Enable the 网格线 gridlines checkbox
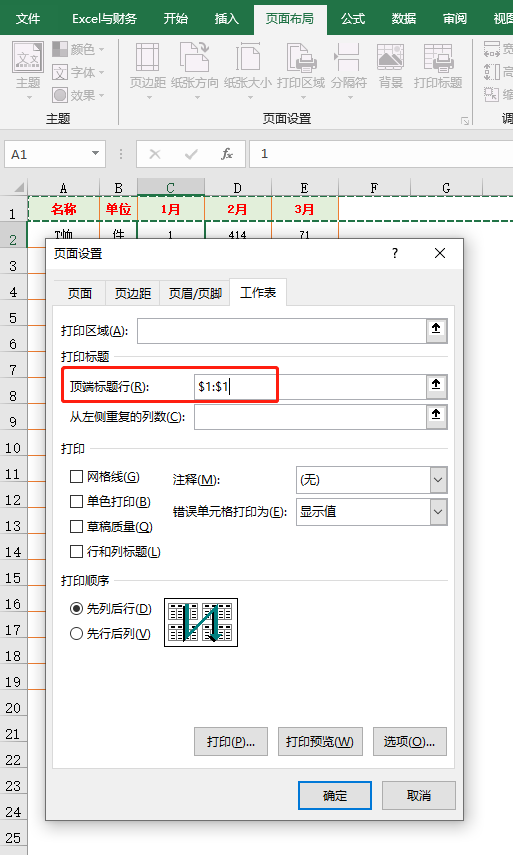This screenshot has width=513, height=855. 76,477
